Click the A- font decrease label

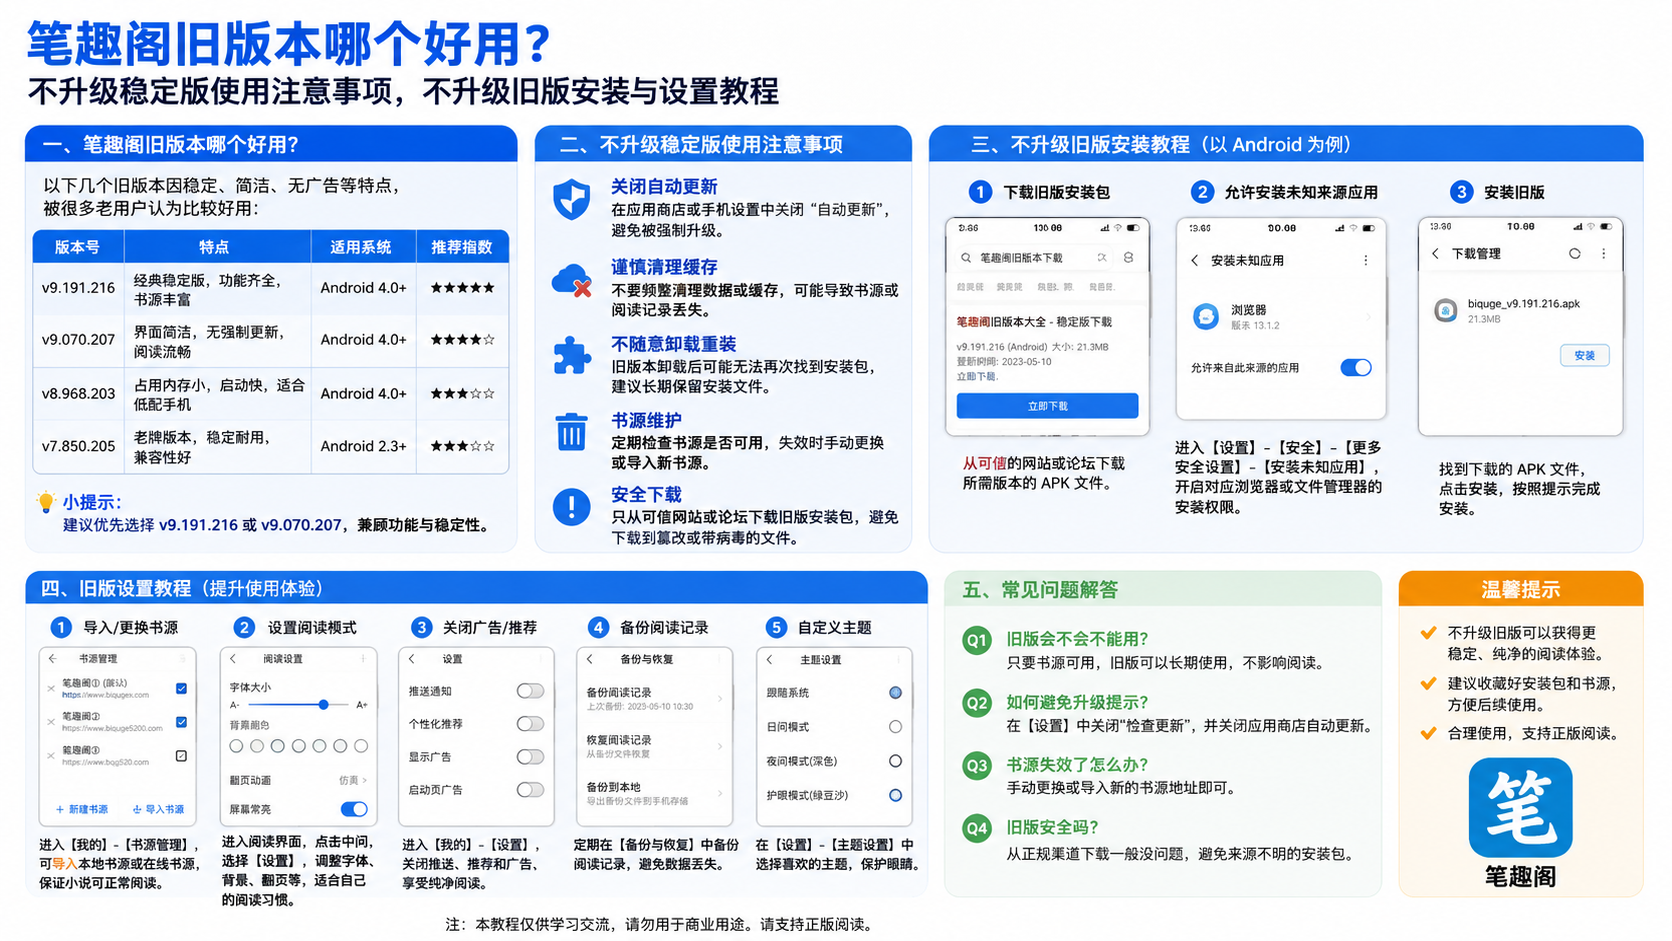[235, 705]
